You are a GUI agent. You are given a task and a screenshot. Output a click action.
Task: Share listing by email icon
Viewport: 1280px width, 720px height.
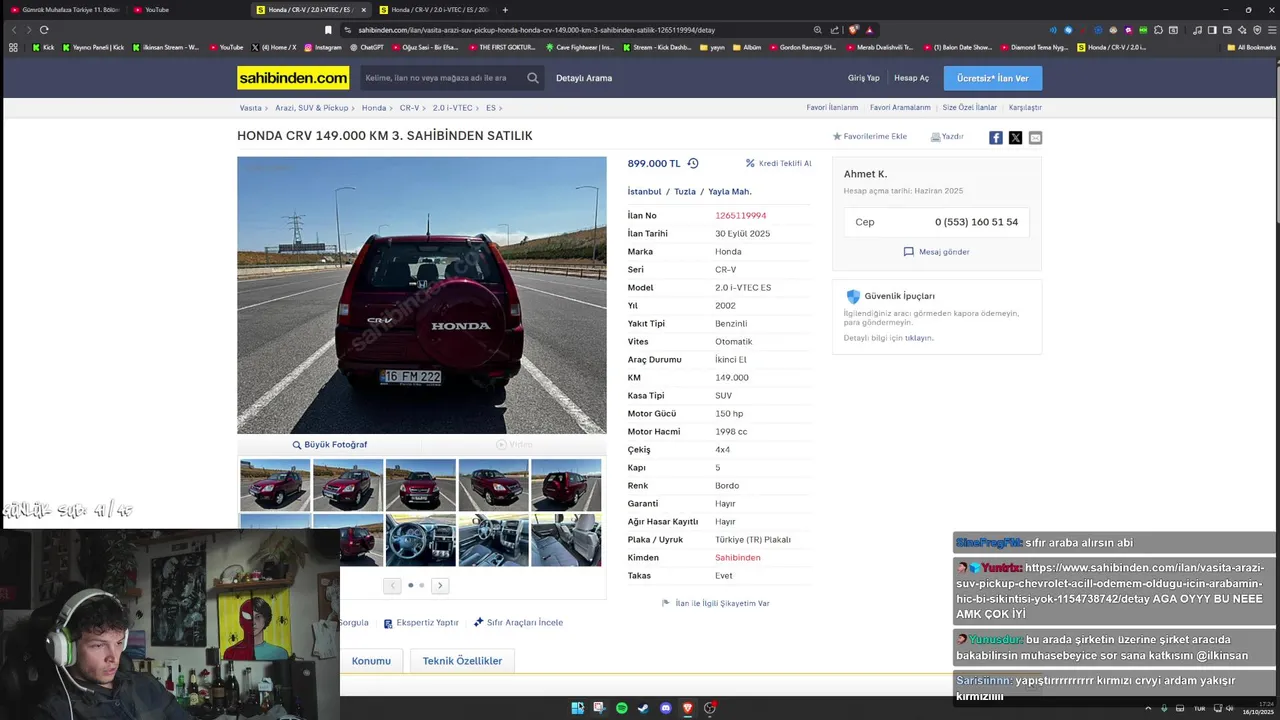pyautogui.click(x=1035, y=138)
